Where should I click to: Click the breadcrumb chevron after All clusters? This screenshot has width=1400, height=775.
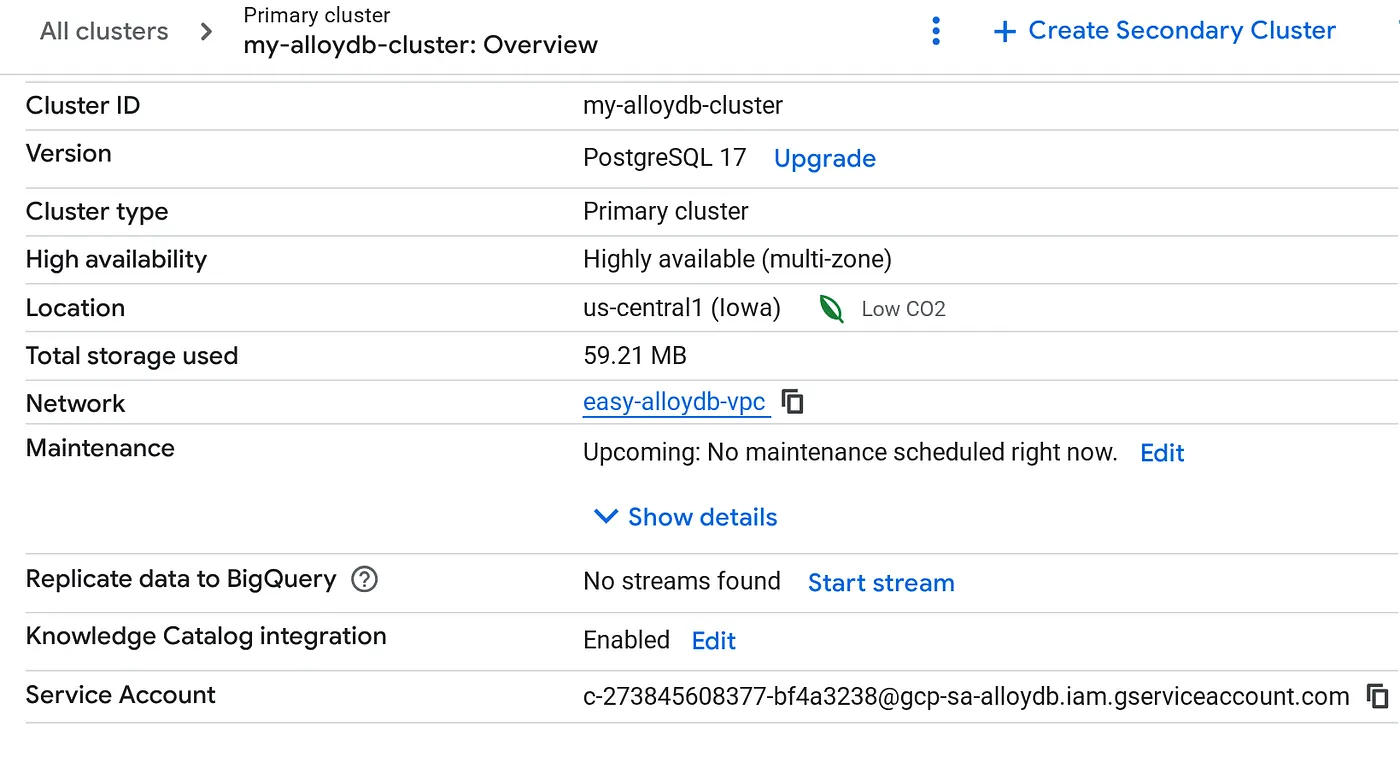[x=206, y=31]
